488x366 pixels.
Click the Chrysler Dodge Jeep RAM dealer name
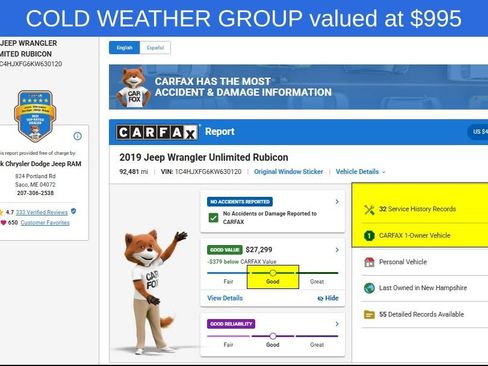(41, 164)
